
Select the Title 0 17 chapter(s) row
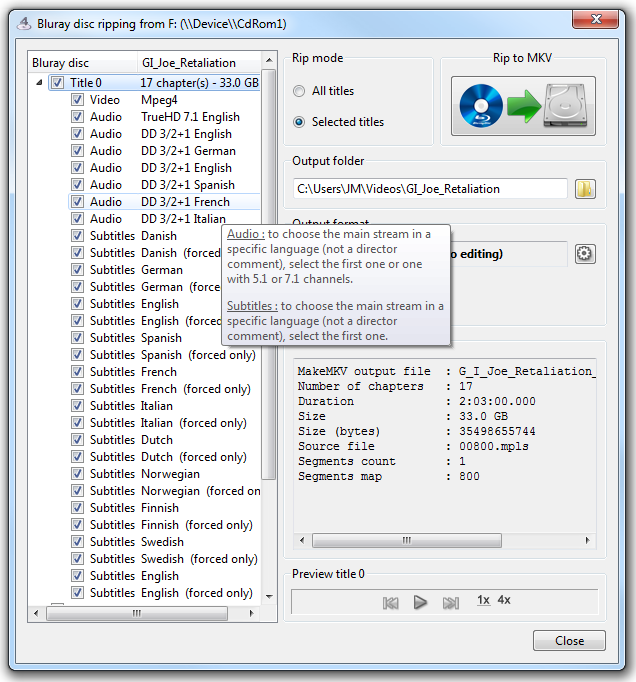coord(154,83)
